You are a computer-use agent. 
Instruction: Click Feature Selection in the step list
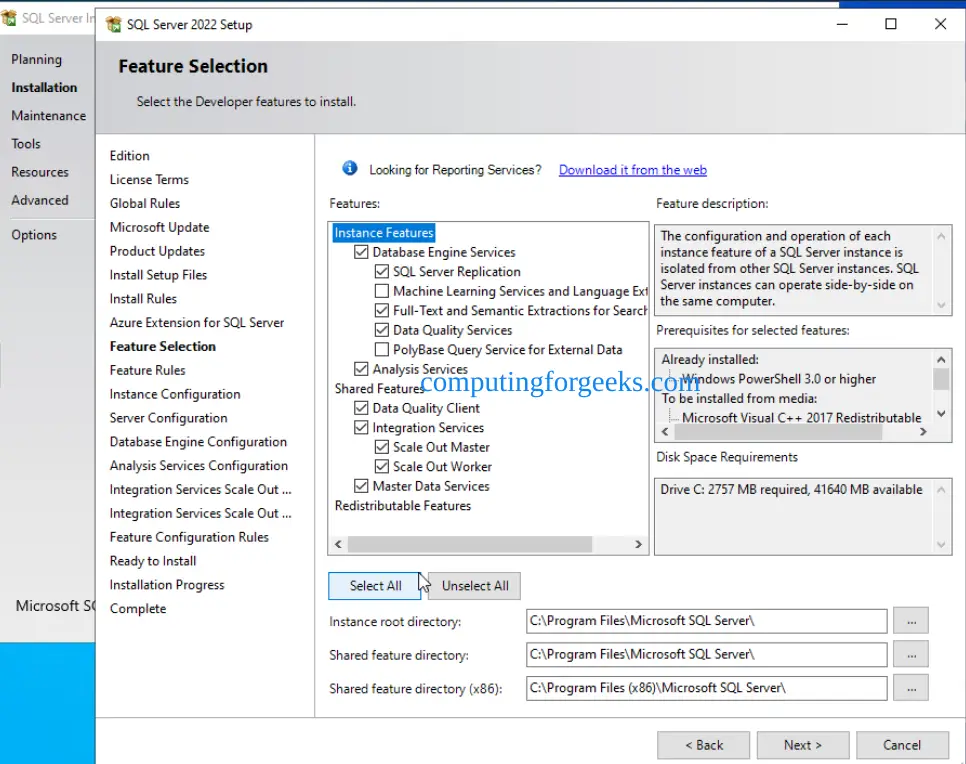163,347
